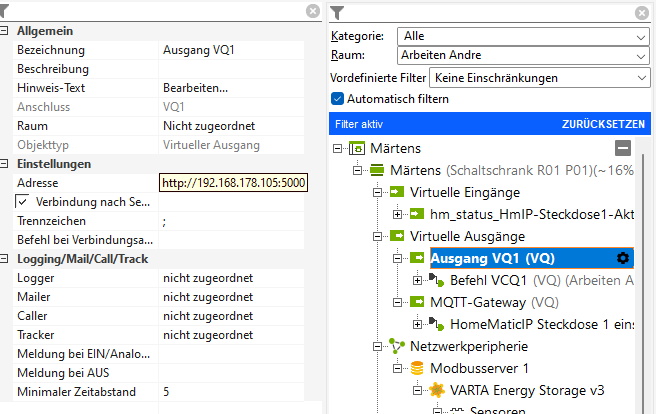Click the Befehl VCQ1 command icon

pyautogui.click(x=437, y=280)
